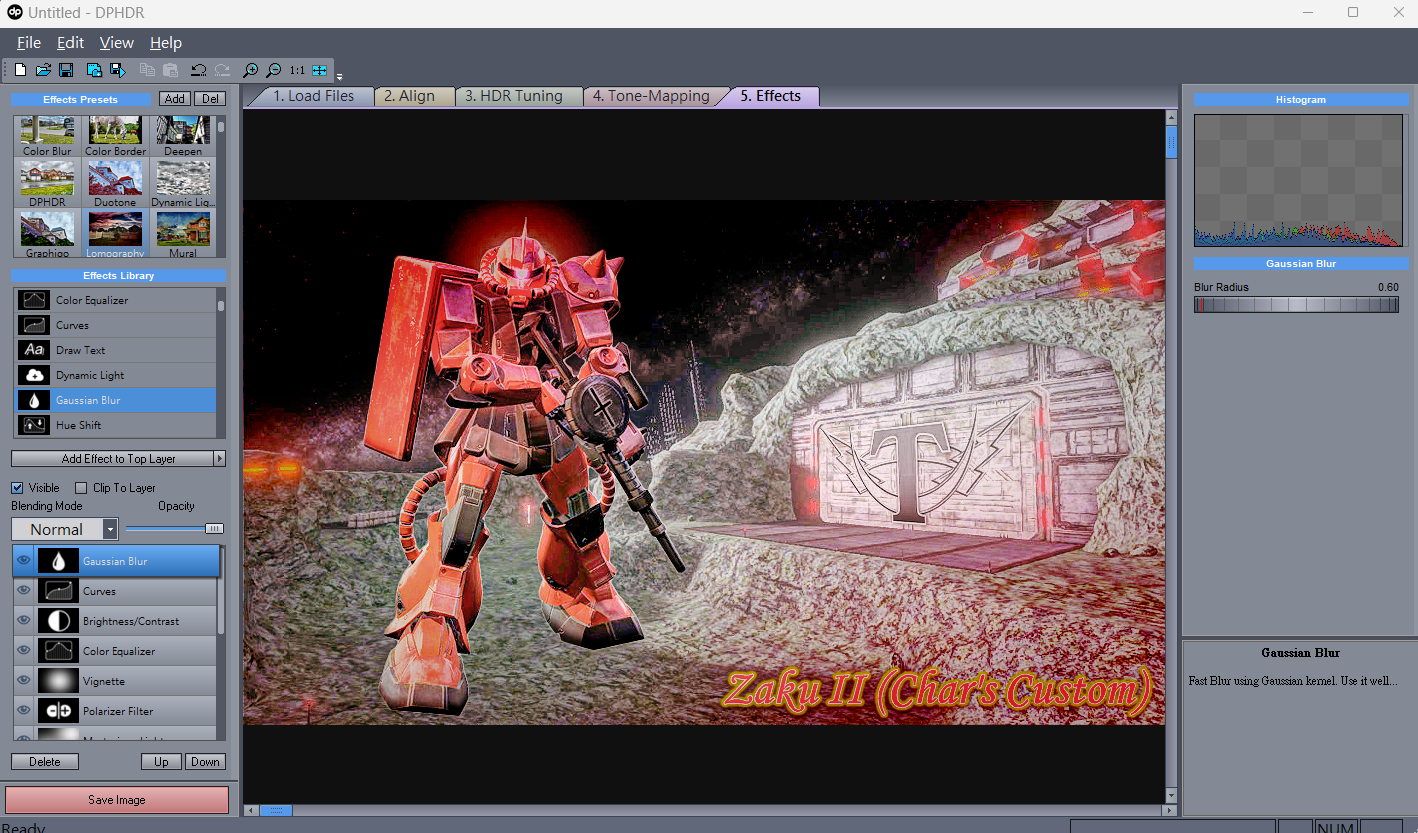Set view to 1:1 actual size
Screen dimensions: 1418x833
[297, 70]
